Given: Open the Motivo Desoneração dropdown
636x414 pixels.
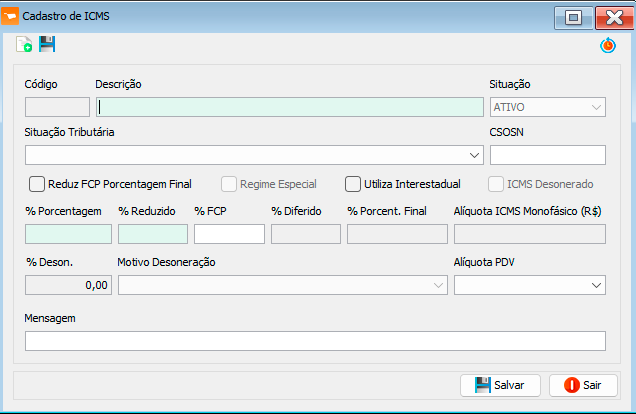Looking at the screenshot, I should coord(283,285).
